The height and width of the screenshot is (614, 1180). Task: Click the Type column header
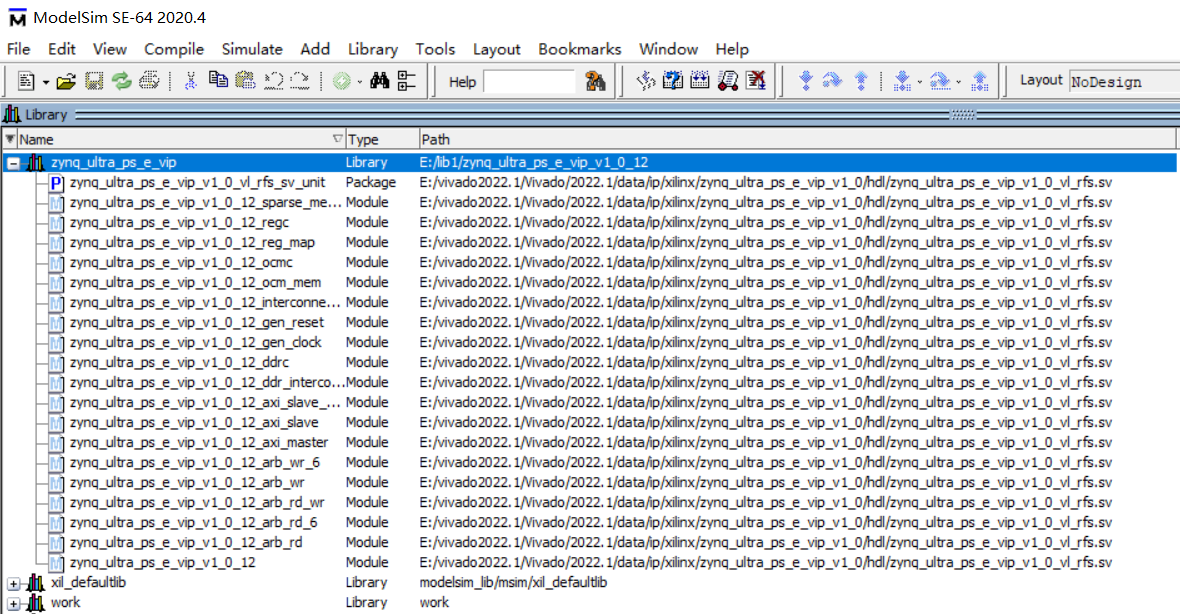click(382, 139)
